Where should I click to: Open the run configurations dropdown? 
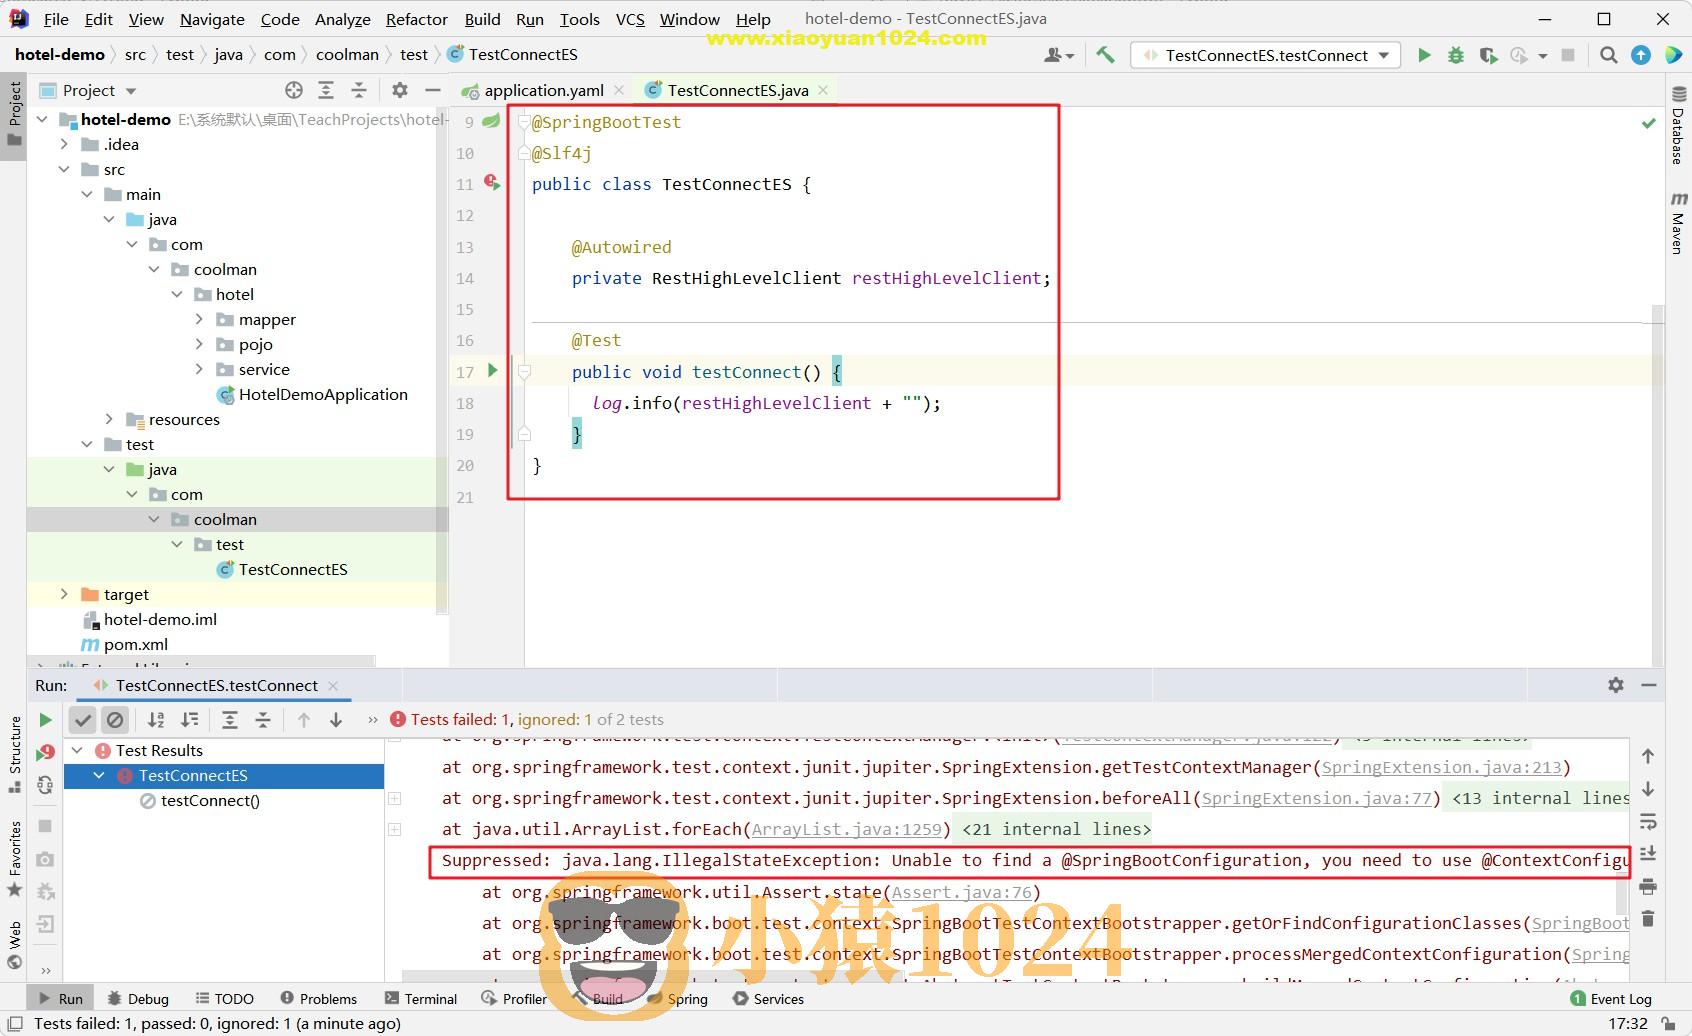1382,55
